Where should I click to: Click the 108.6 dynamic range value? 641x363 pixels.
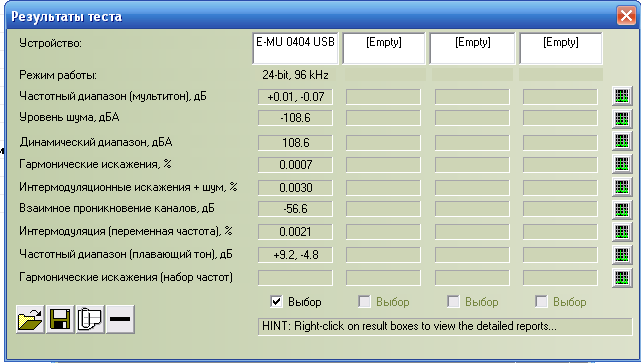click(295, 143)
